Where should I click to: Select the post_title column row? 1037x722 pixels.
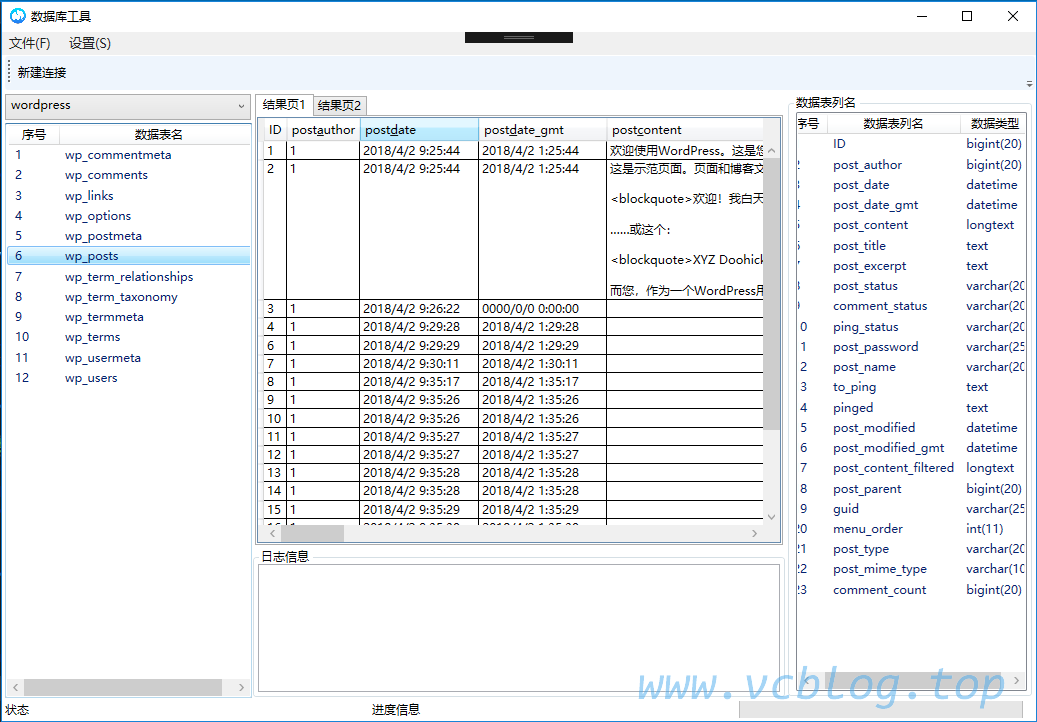911,246
